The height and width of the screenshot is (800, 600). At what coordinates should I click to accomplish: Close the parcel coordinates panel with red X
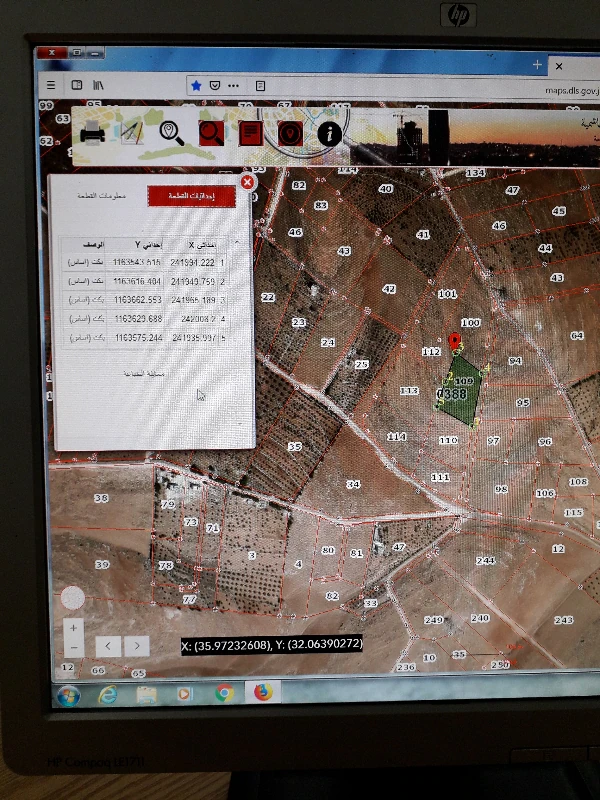pos(247,182)
